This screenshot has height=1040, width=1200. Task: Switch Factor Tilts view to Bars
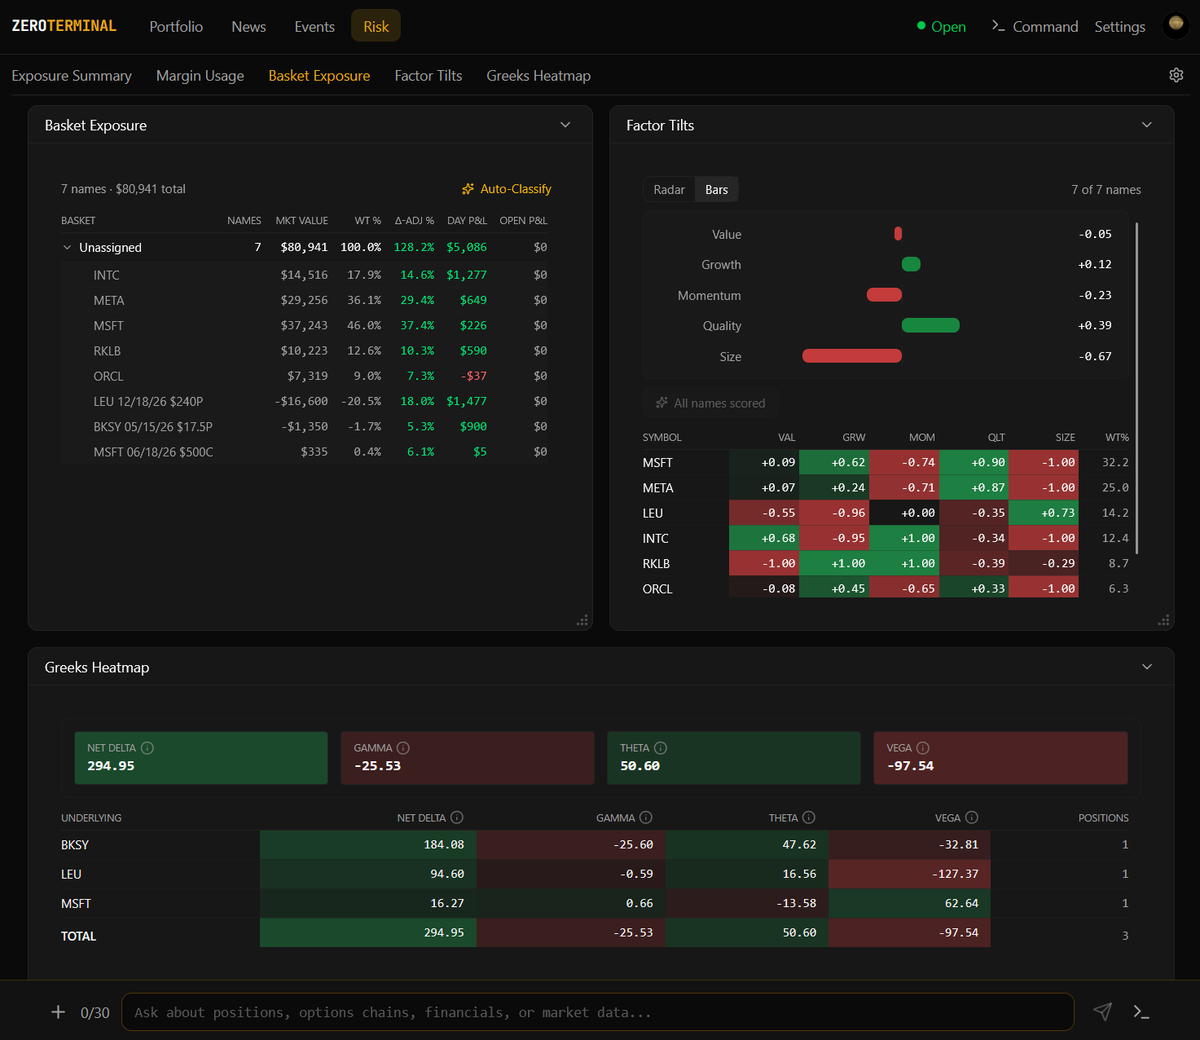(x=717, y=190)
